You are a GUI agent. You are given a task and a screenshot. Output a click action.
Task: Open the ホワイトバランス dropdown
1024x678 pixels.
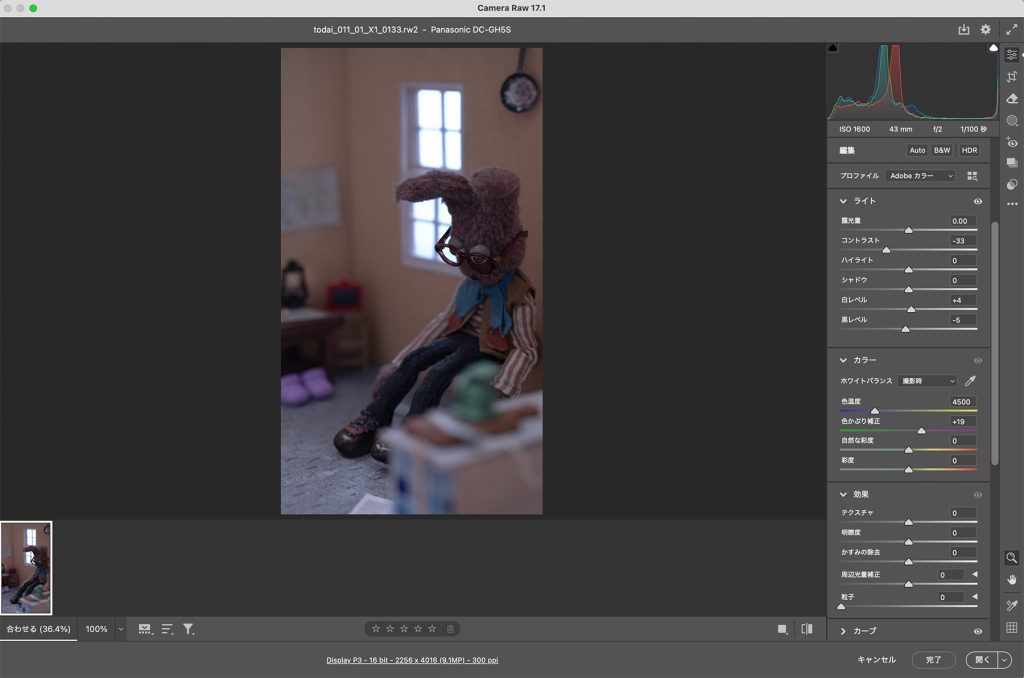coord(926,381)
